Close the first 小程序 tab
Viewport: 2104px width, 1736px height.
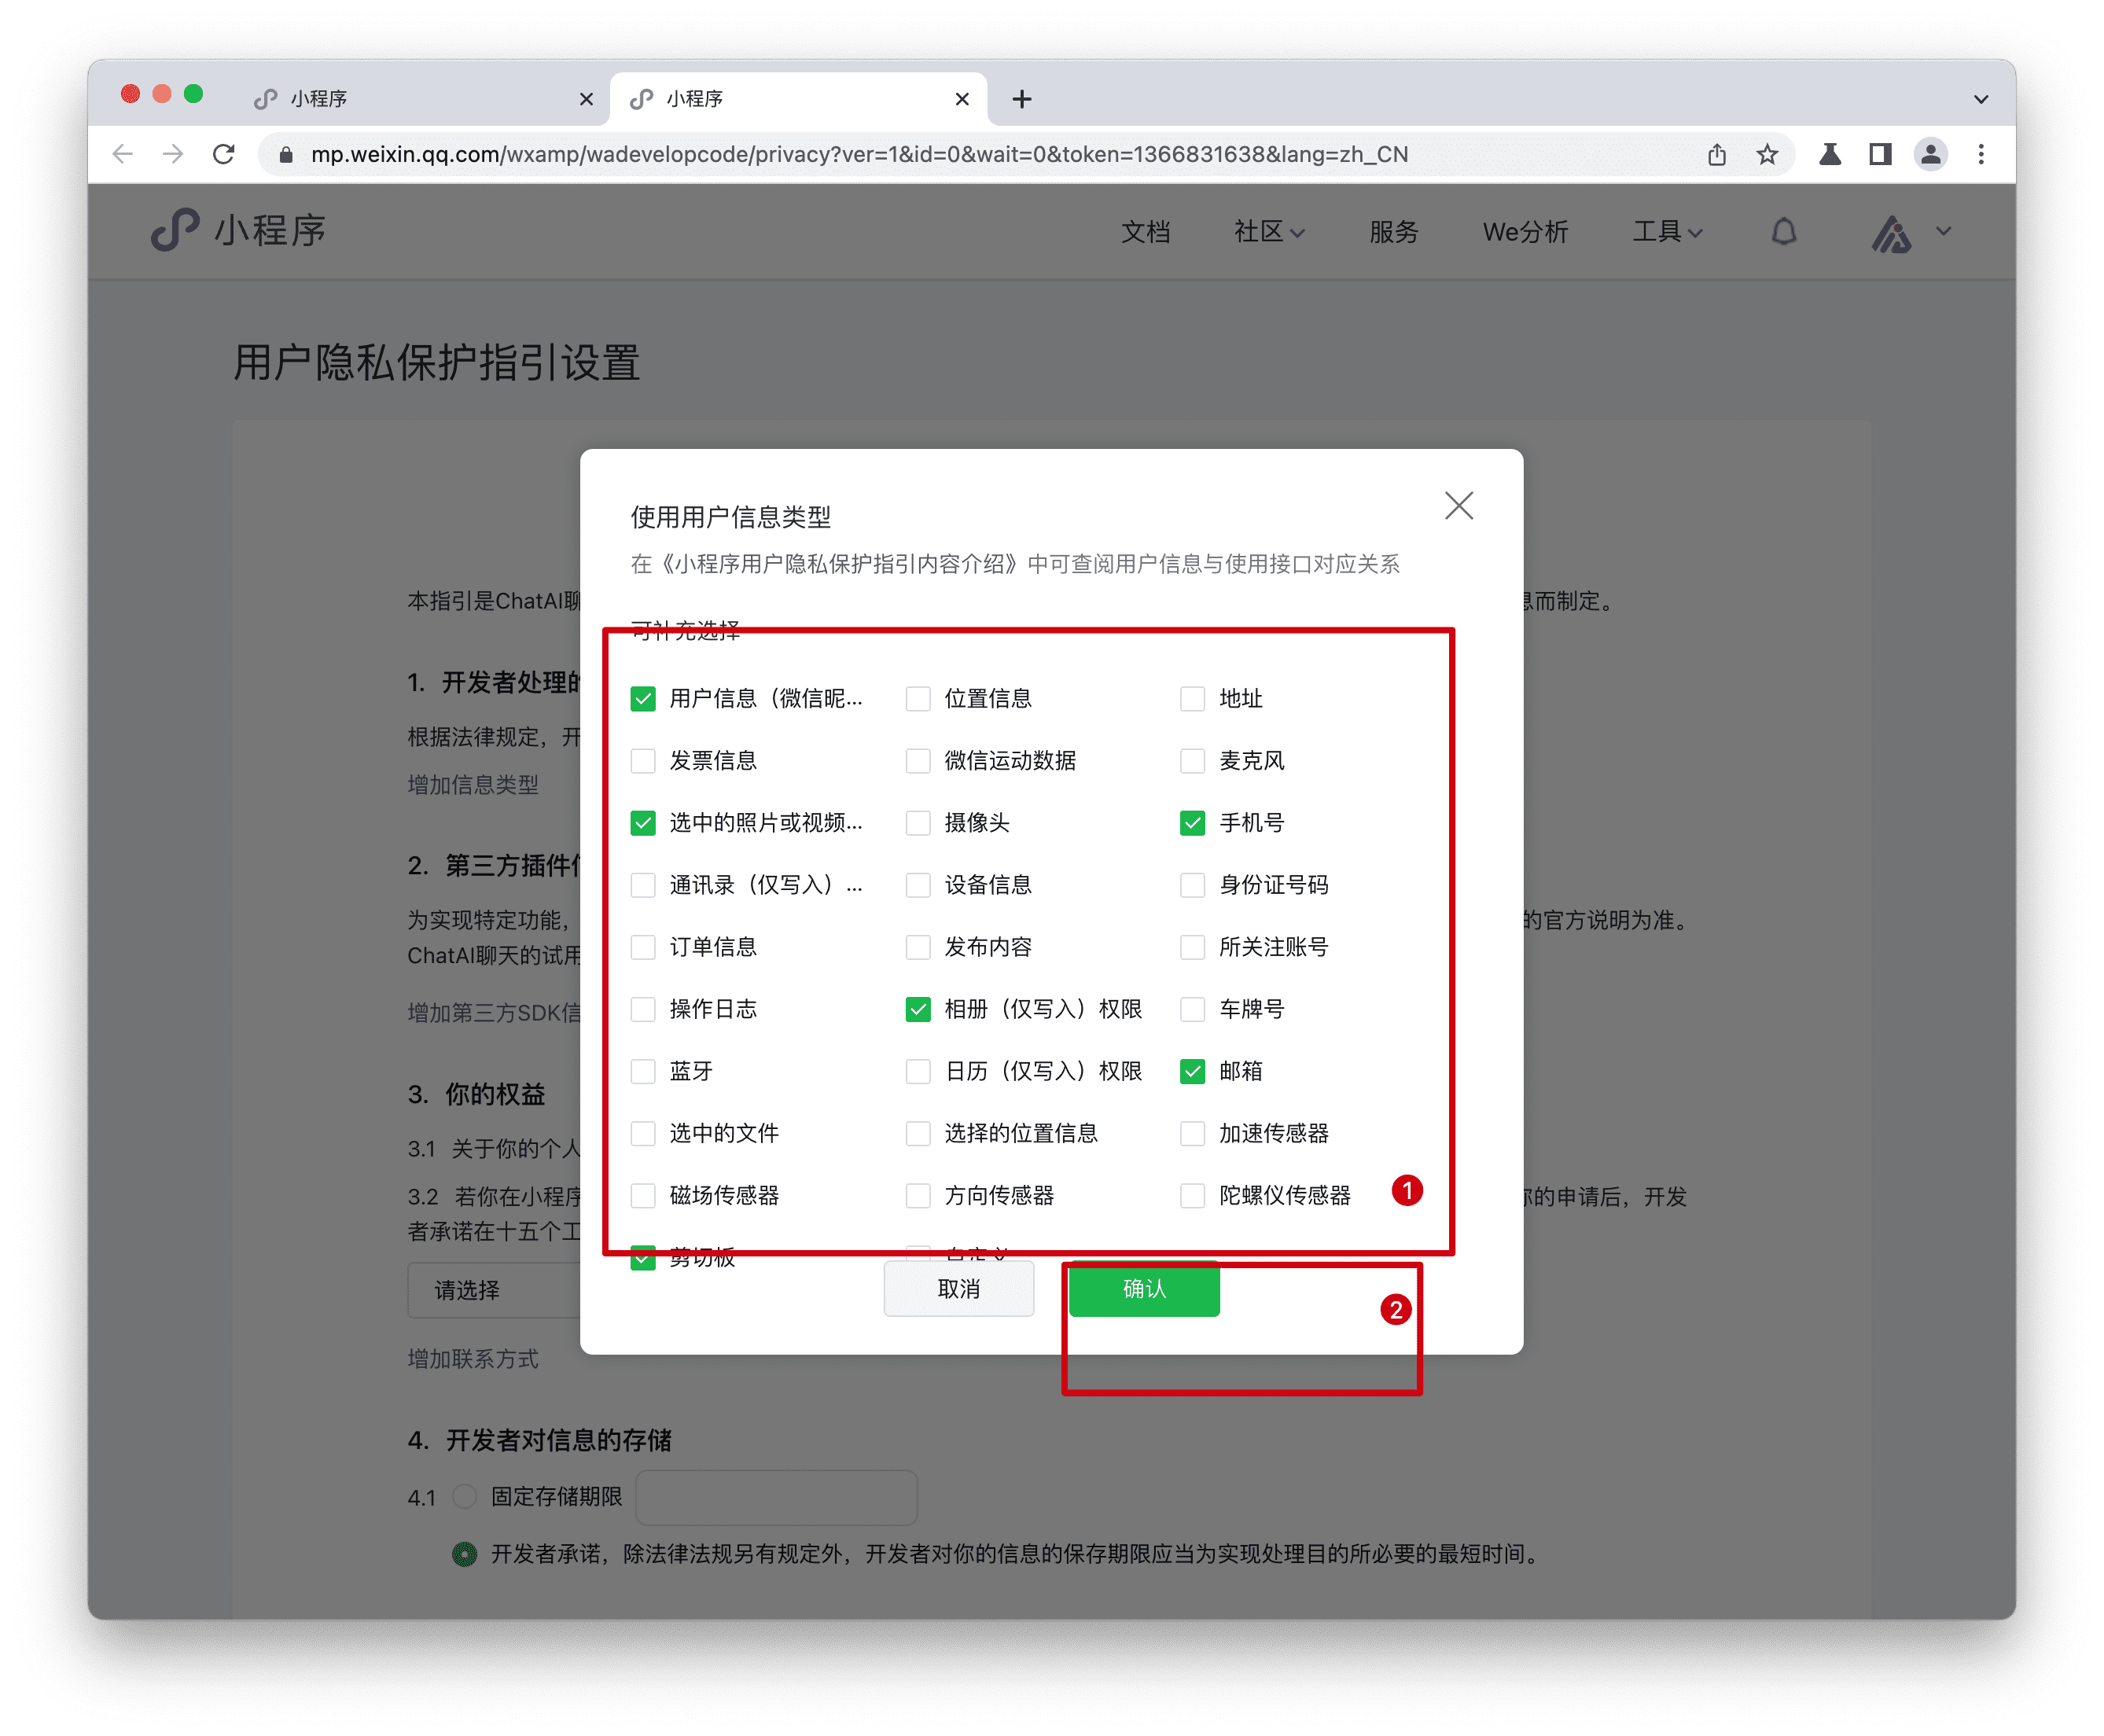pos(586,99)
